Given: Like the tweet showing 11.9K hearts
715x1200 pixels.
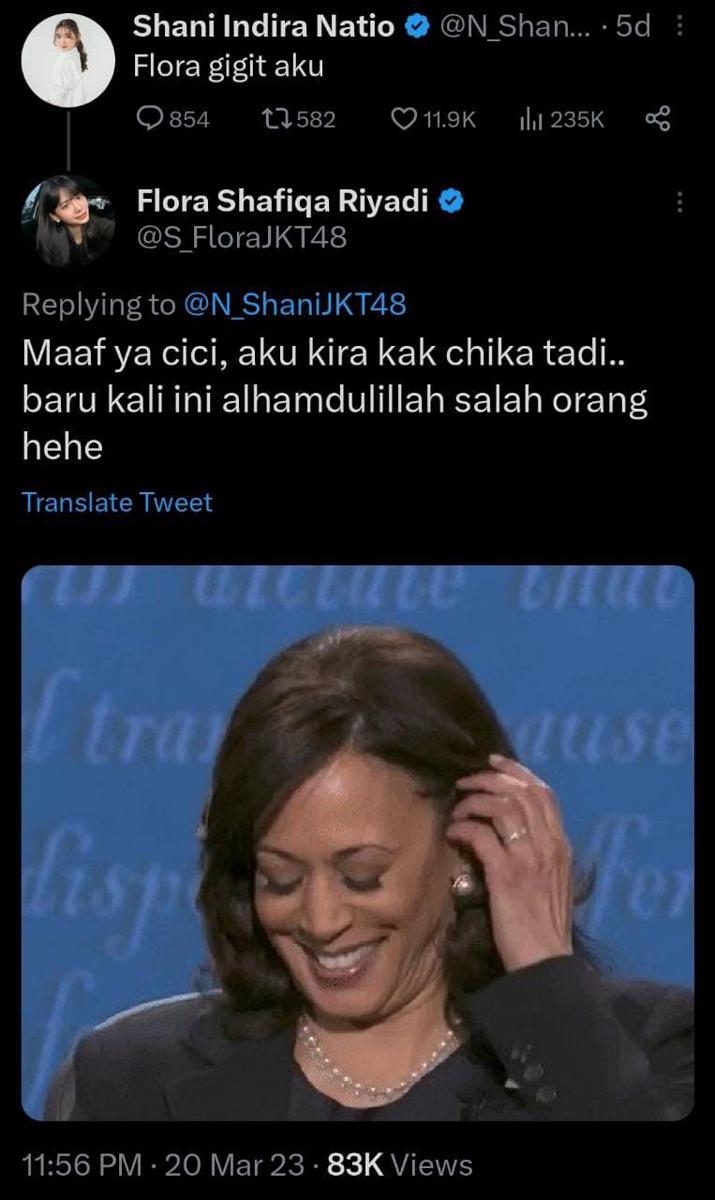Looking at the screenshot, I should click(432, 119).
